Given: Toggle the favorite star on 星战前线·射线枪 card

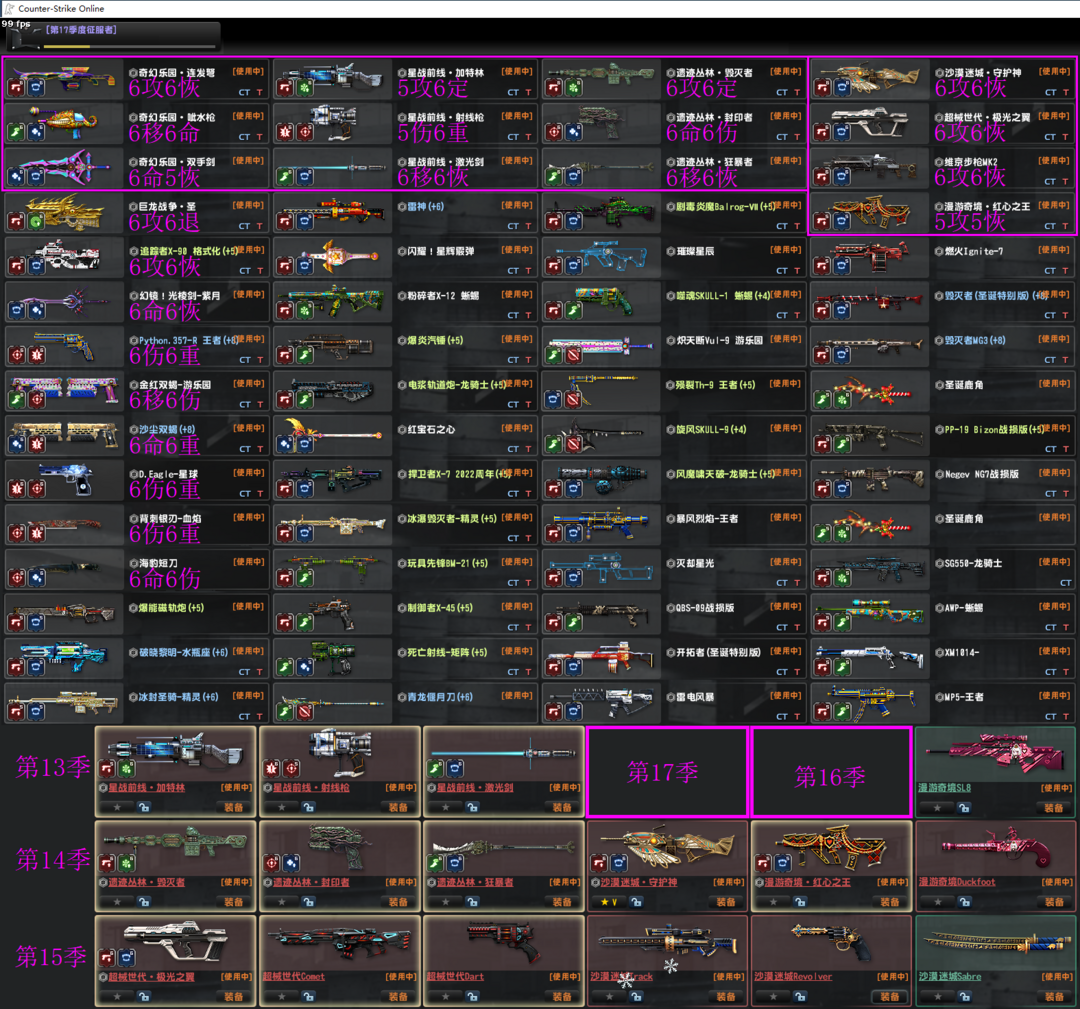Looking at the screenshot, I should click(282, 807).
